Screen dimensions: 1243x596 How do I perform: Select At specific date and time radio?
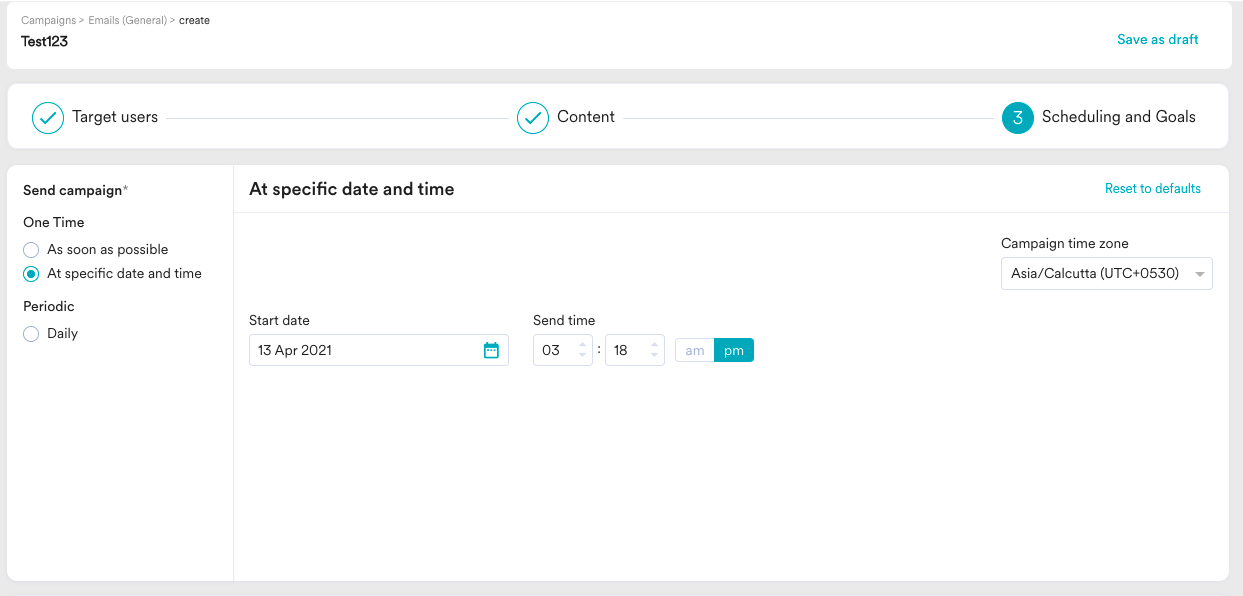pos(31,274)
